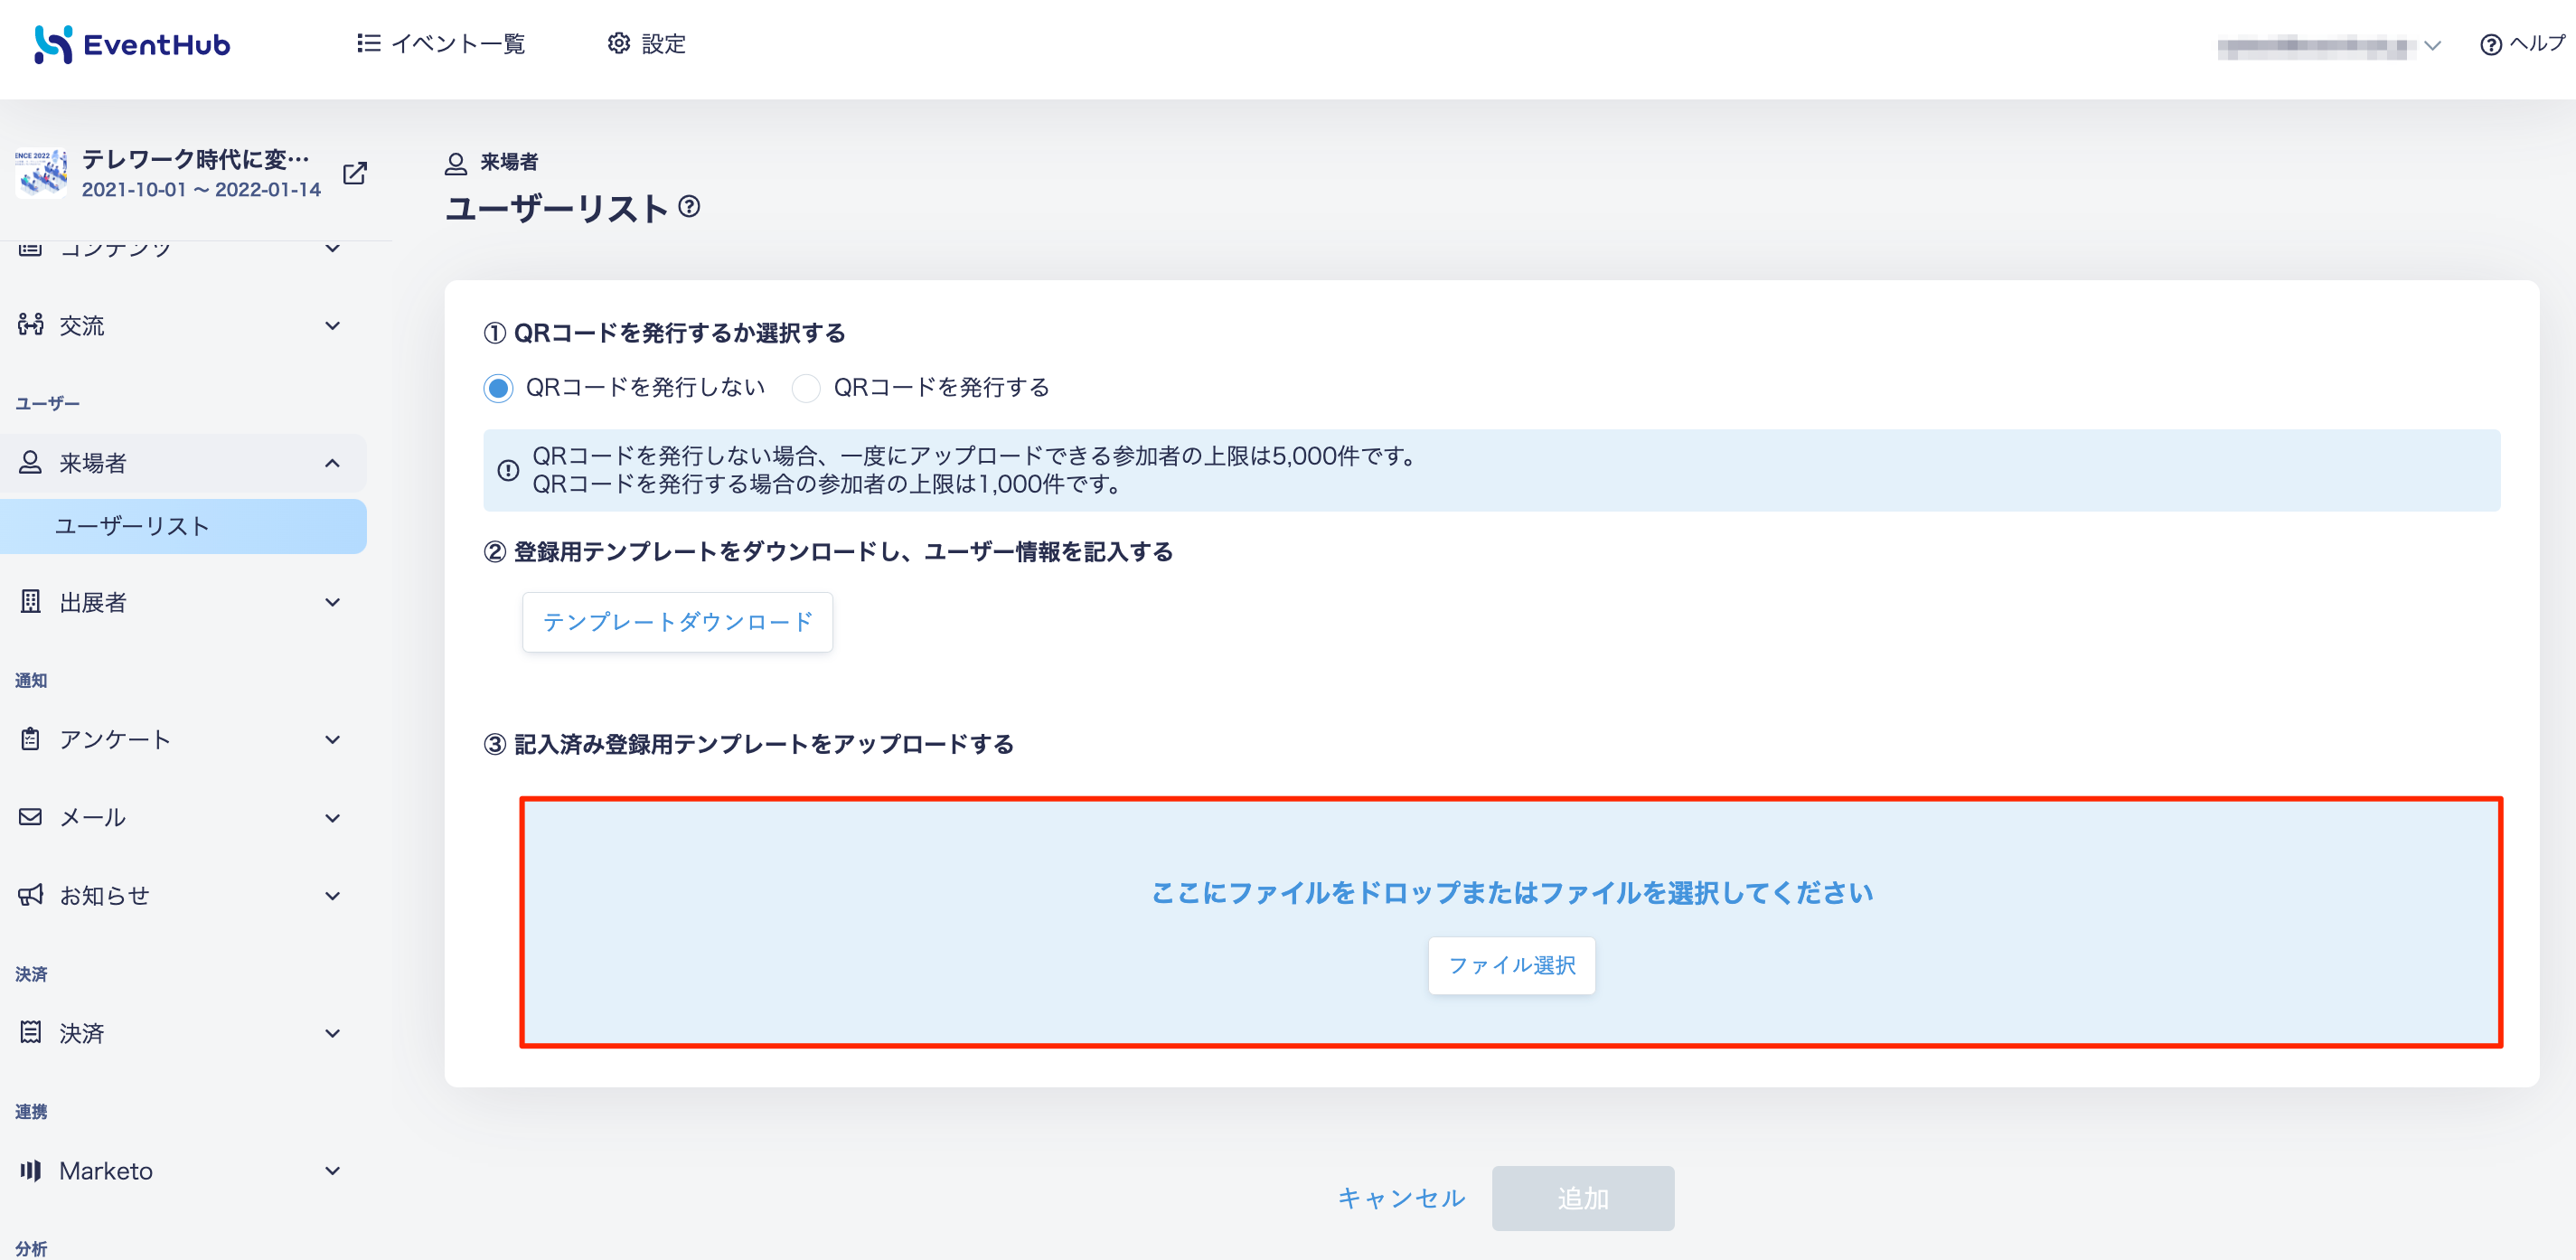
Task: Click the ヘルプ question mark icon
Action: click(2491, 45)
